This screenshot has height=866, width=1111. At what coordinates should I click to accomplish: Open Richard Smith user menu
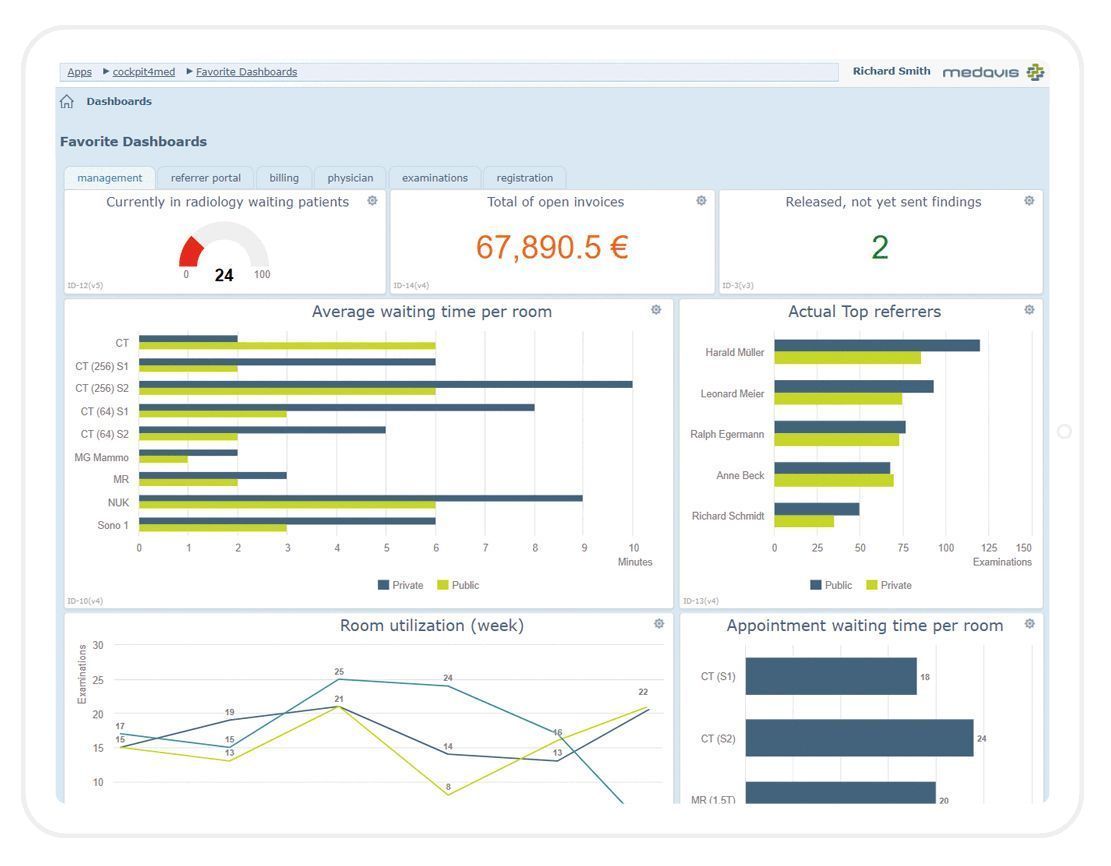891,71
